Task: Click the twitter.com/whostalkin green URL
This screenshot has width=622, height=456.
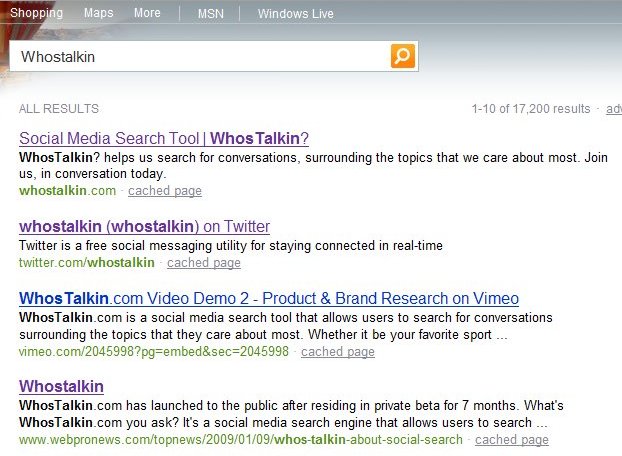Action: point(86,262)
